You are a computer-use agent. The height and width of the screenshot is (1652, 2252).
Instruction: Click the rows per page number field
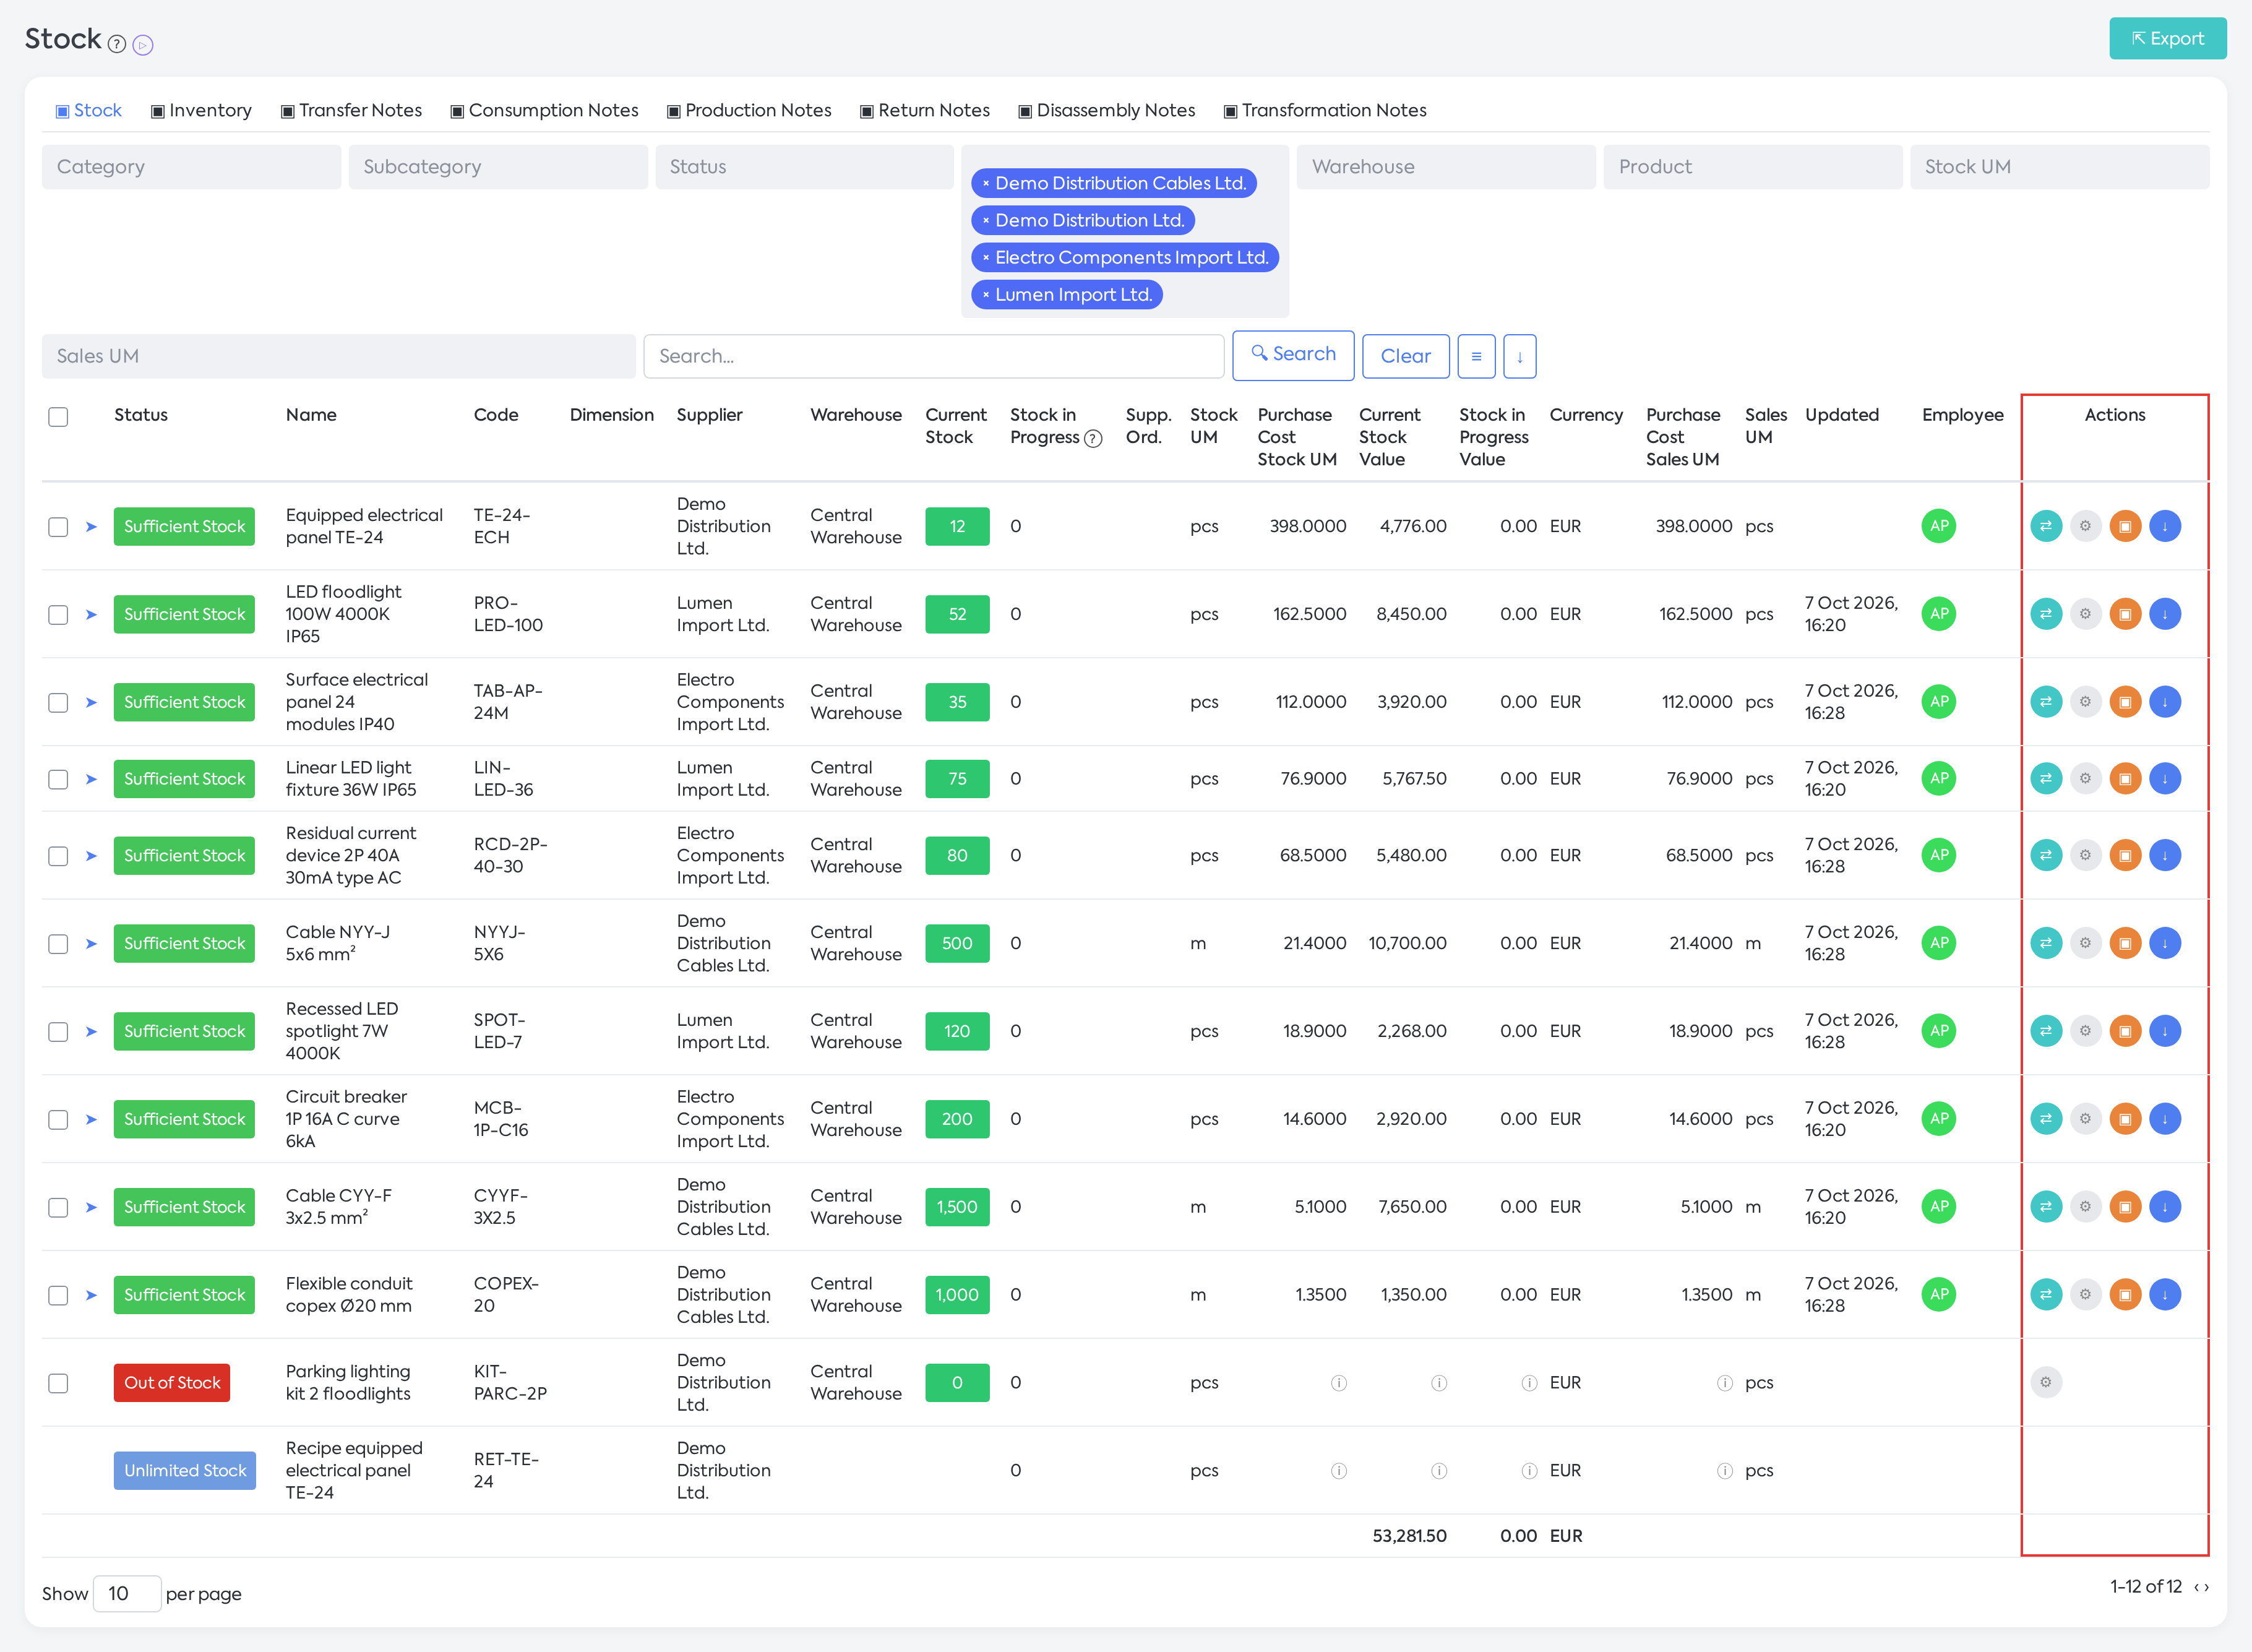click(x=127, y=1594)
